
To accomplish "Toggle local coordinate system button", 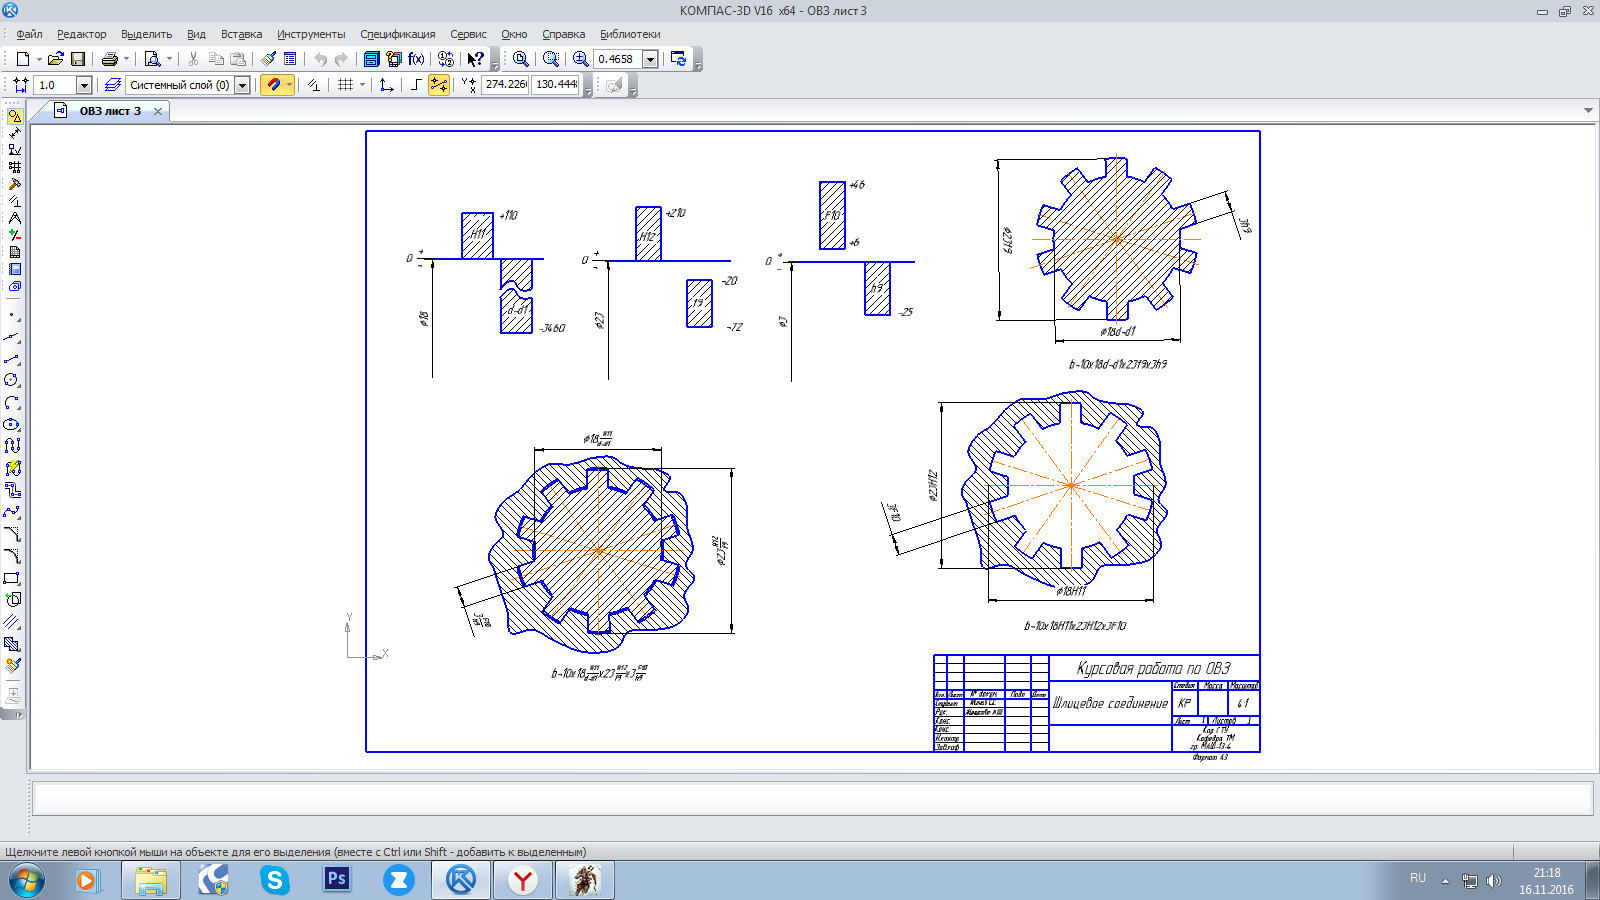I will [386, 85].
